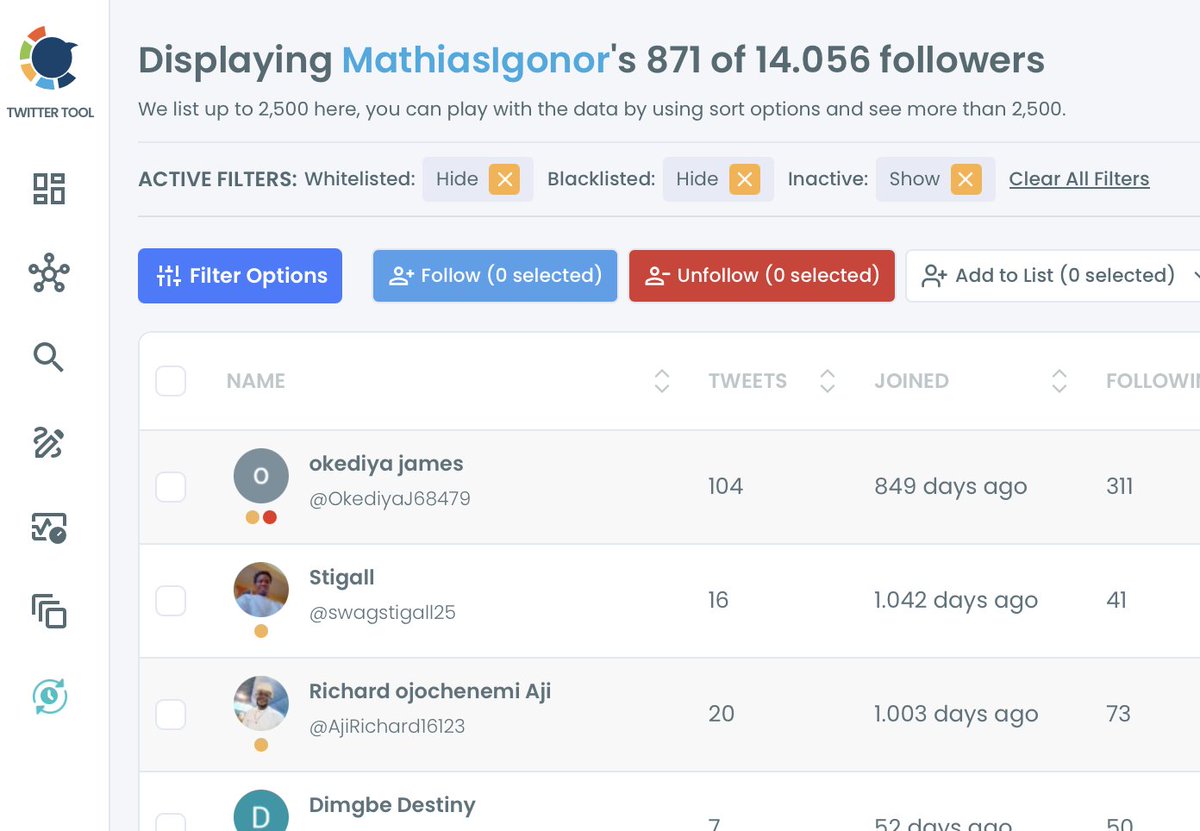Click tweets value 104

click(725, 487)
